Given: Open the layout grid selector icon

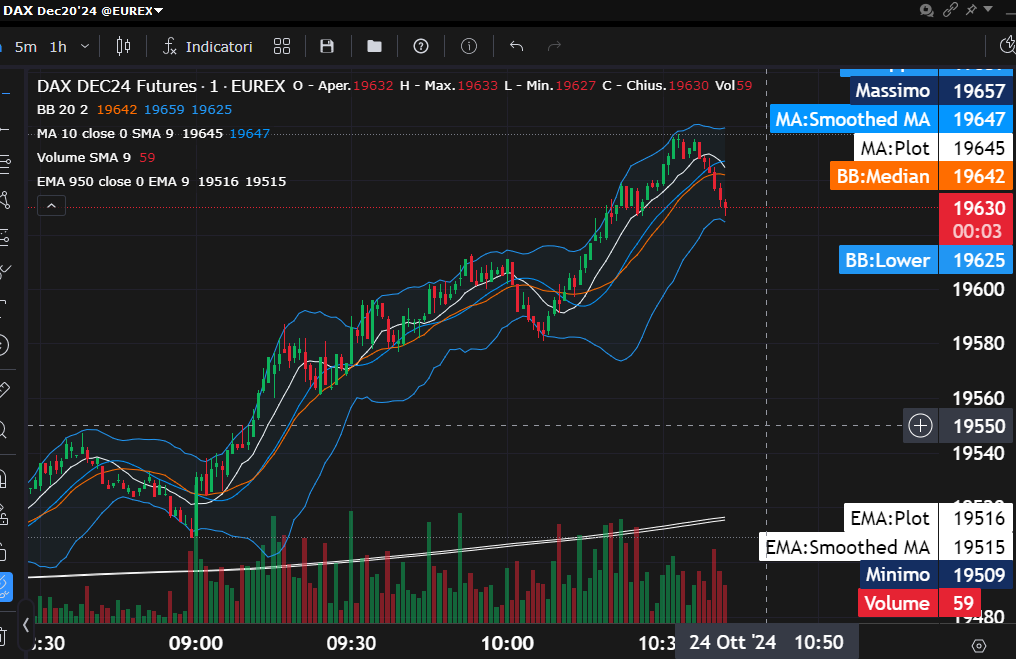Looking at the screenshot, I should coord(282,46).
